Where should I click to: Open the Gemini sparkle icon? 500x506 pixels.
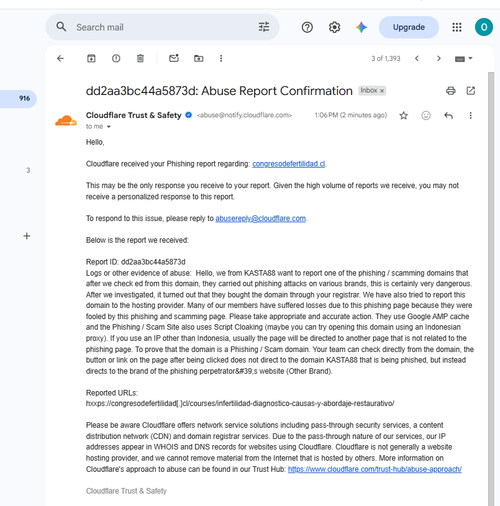(x=361, y=27)
